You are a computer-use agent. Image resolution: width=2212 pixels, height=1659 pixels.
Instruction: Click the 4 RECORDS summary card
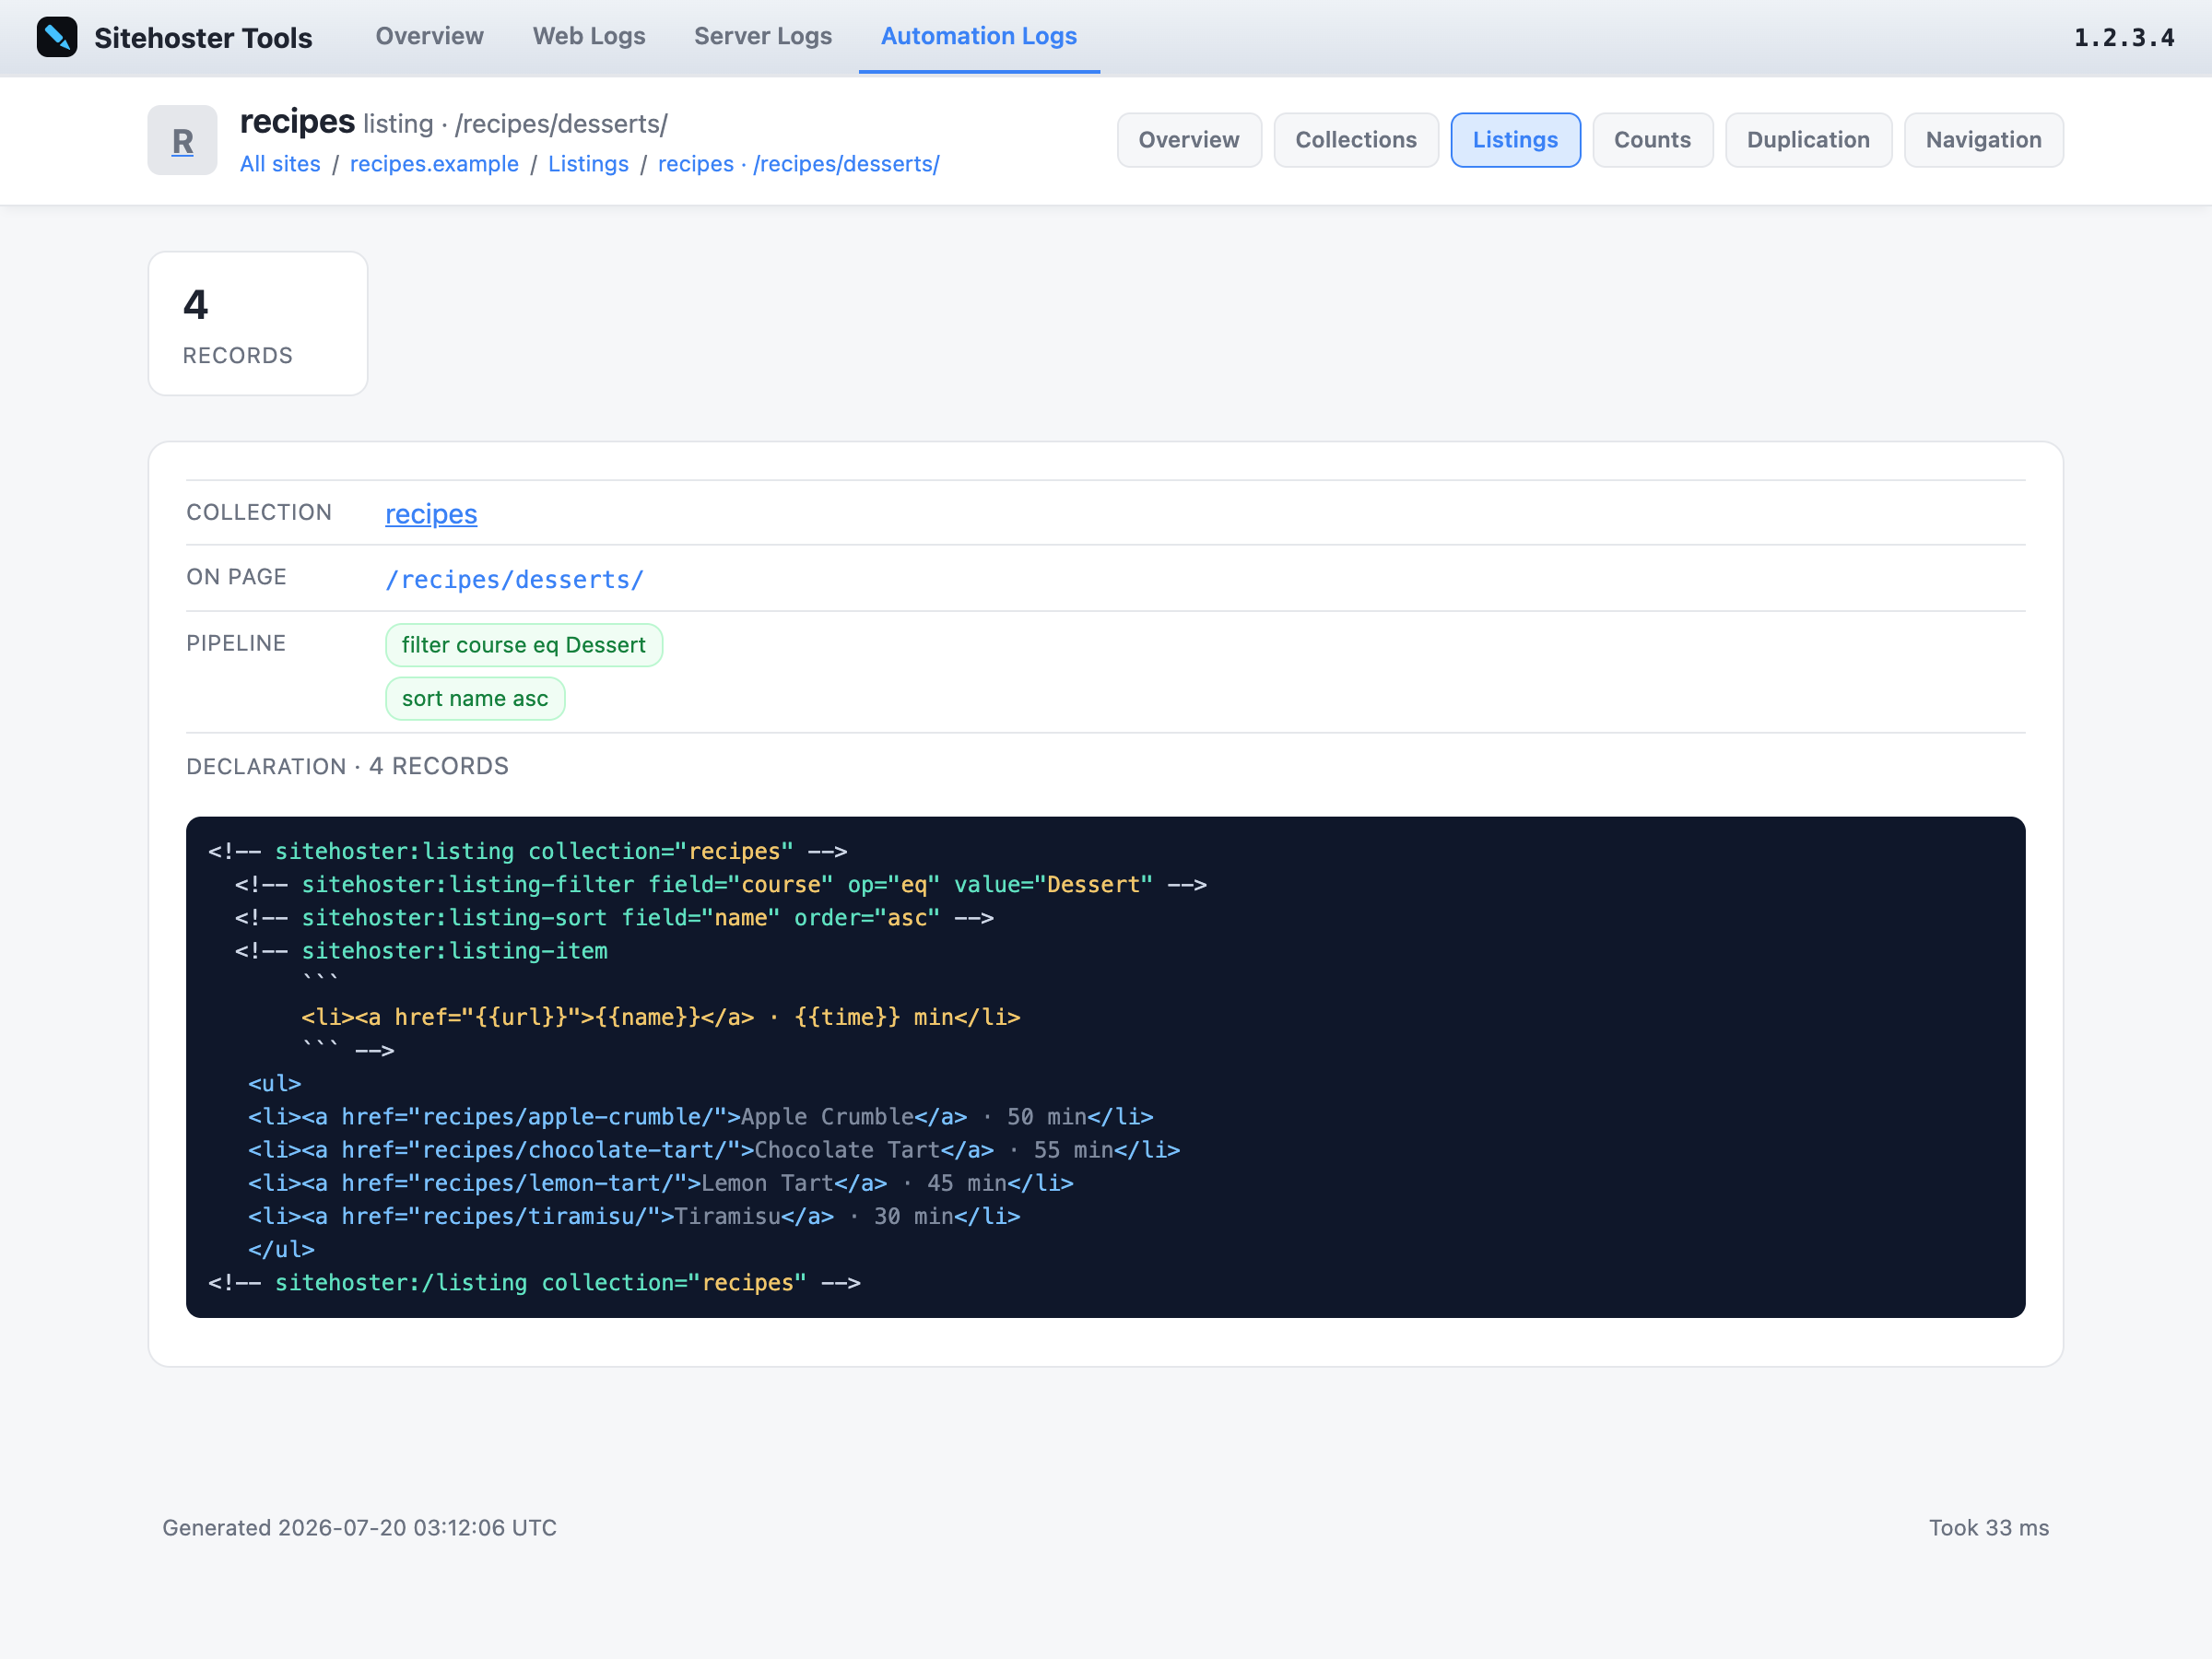point(258,323)
